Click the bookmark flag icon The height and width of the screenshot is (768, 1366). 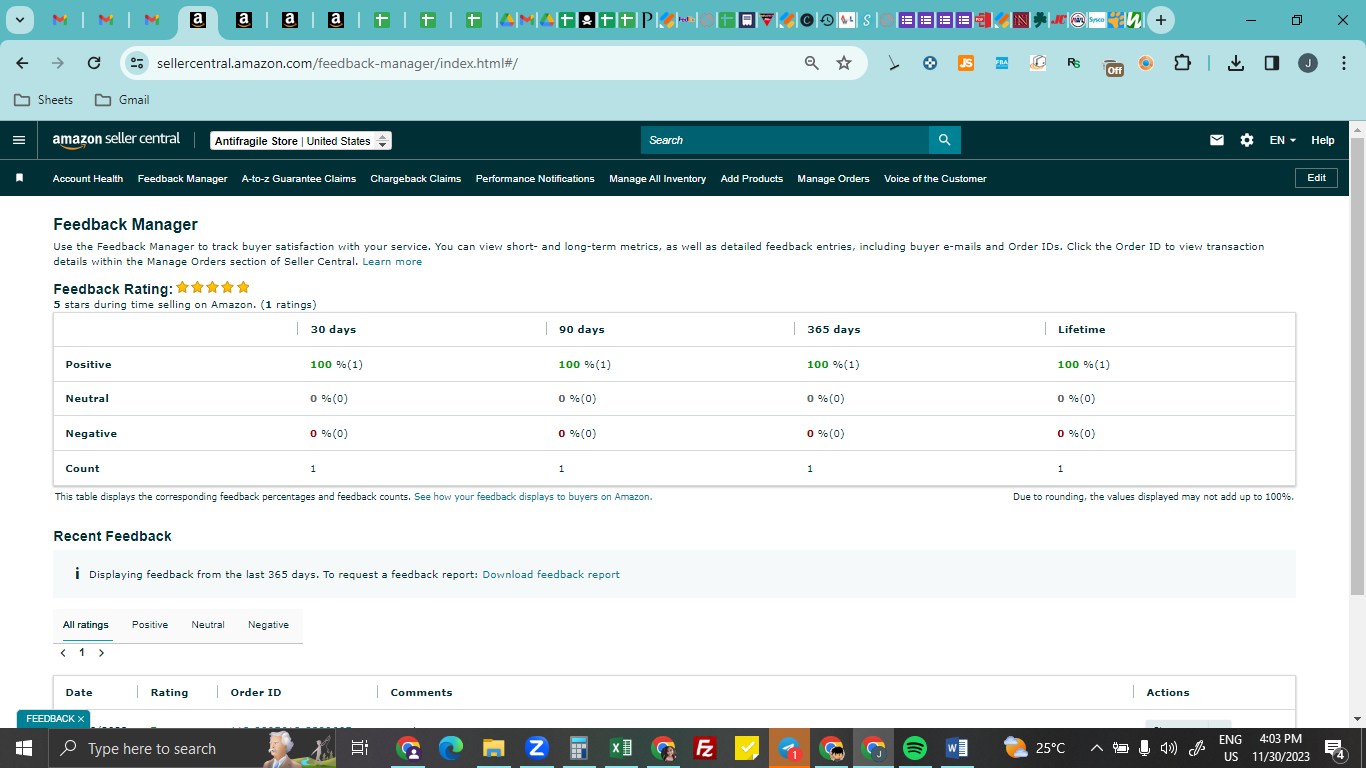tap(19, 178)
